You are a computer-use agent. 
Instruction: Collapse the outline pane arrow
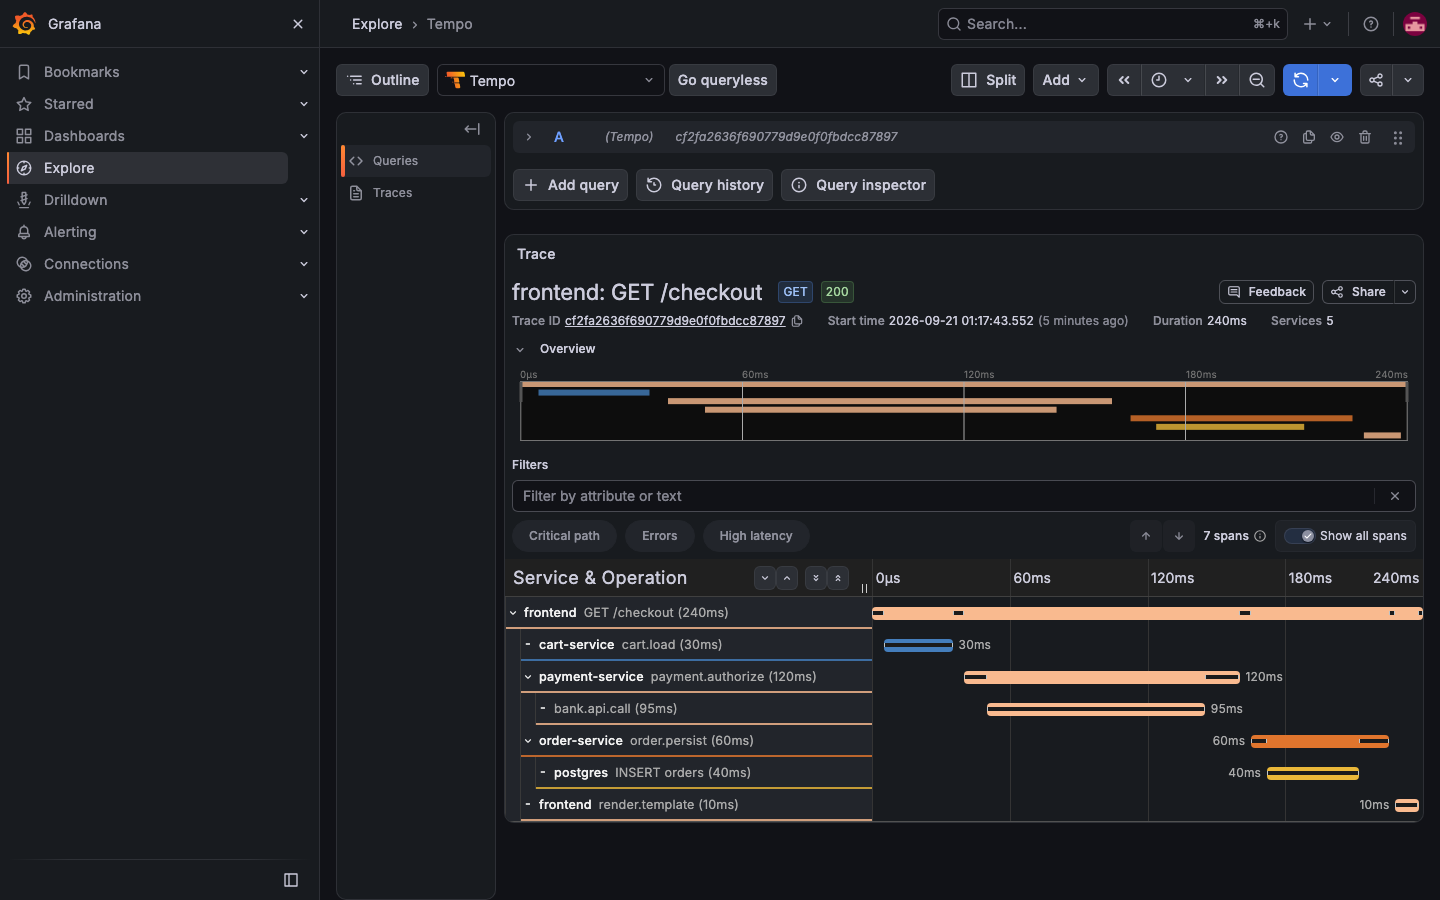click(472, 129)
